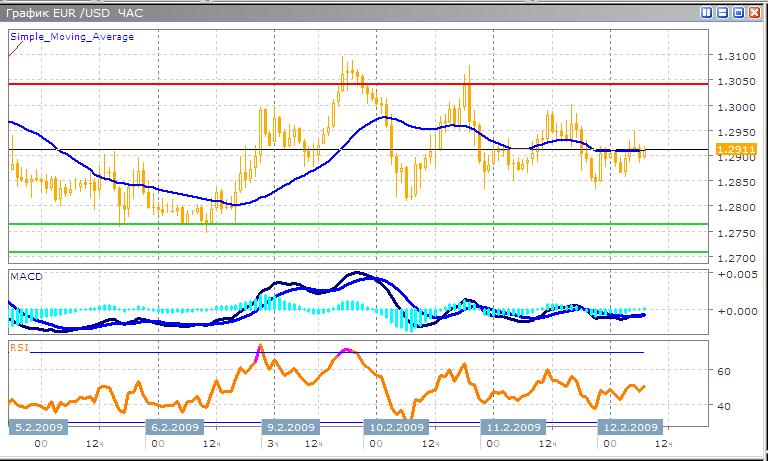Jump to the 9.2.2009 date marker
Viewport: 768px width, 461px height.
[290, 426]
